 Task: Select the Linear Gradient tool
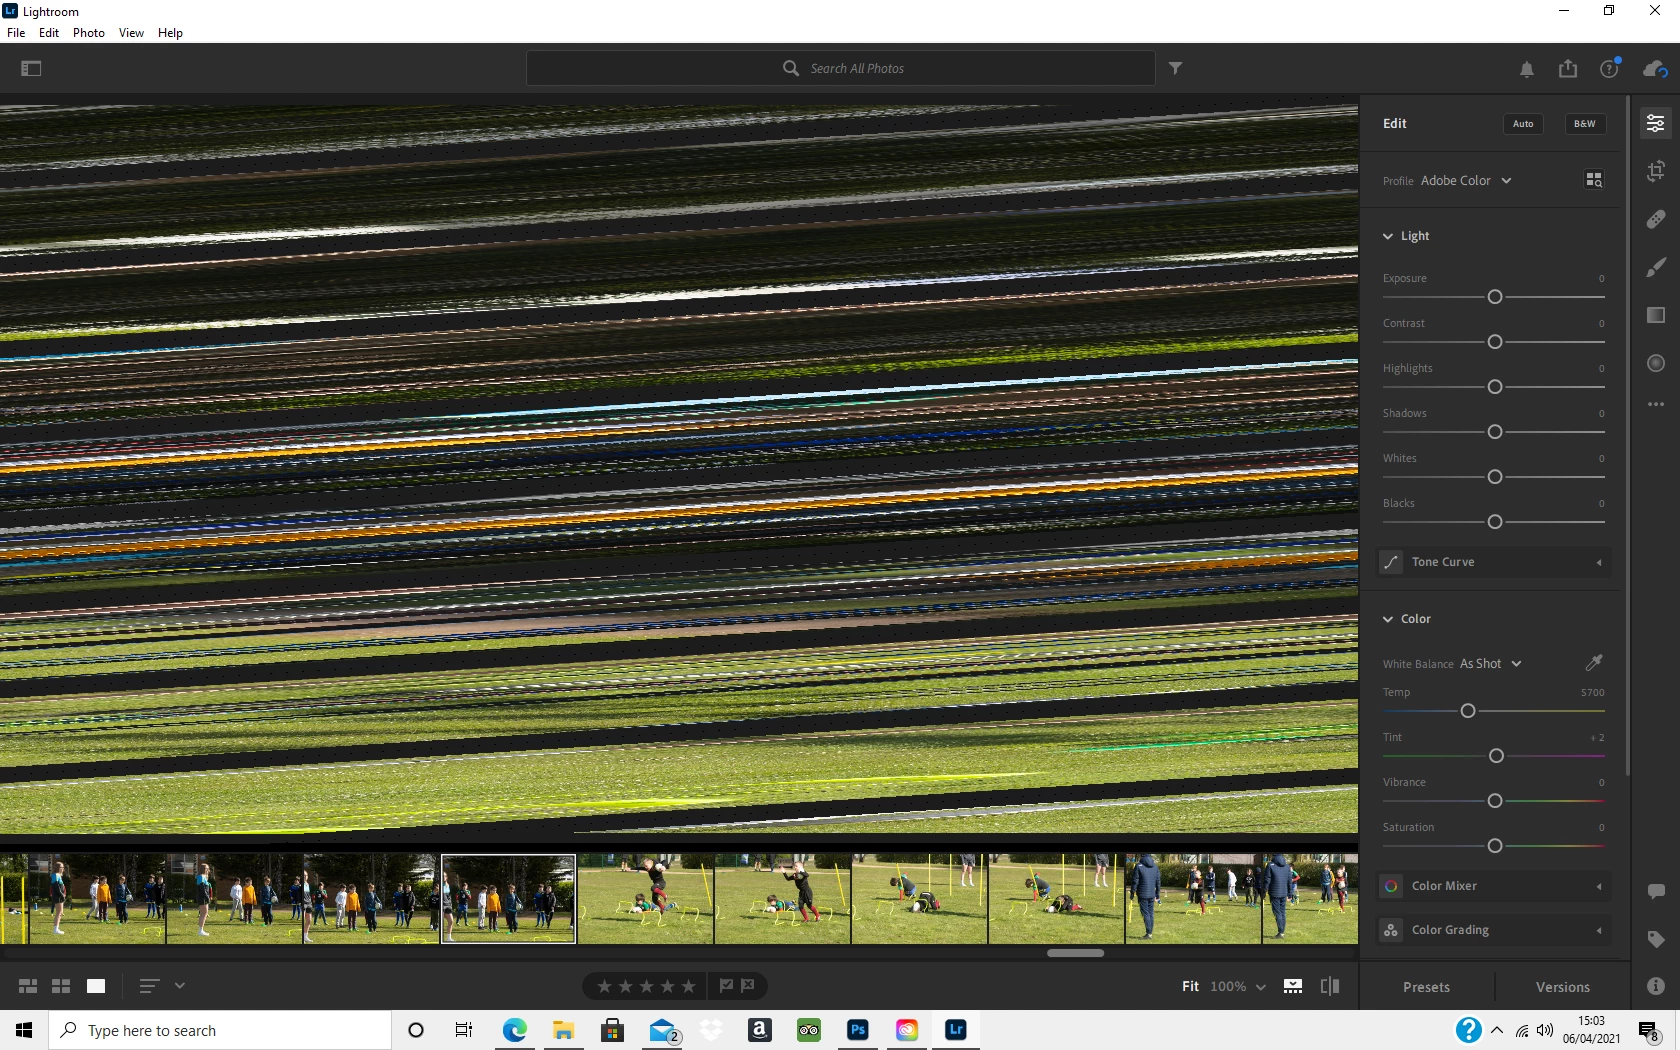(1656, 315)
